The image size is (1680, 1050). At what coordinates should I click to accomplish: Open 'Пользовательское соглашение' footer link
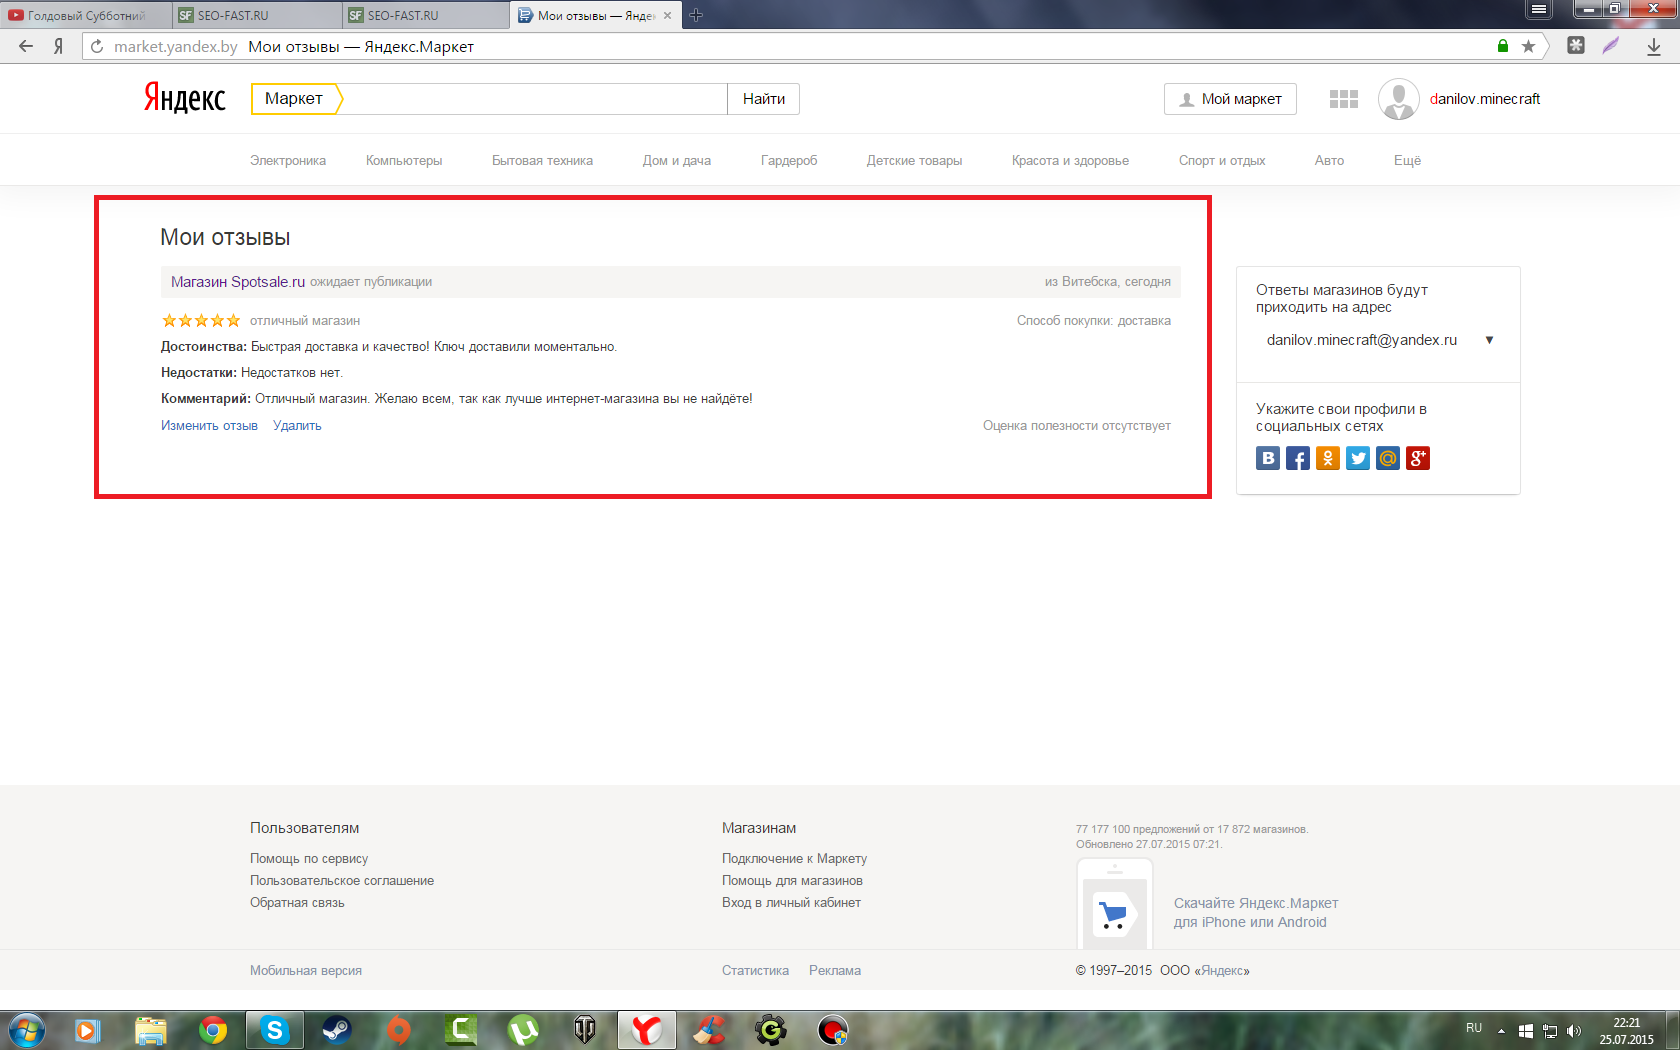(x=342, y=880)
